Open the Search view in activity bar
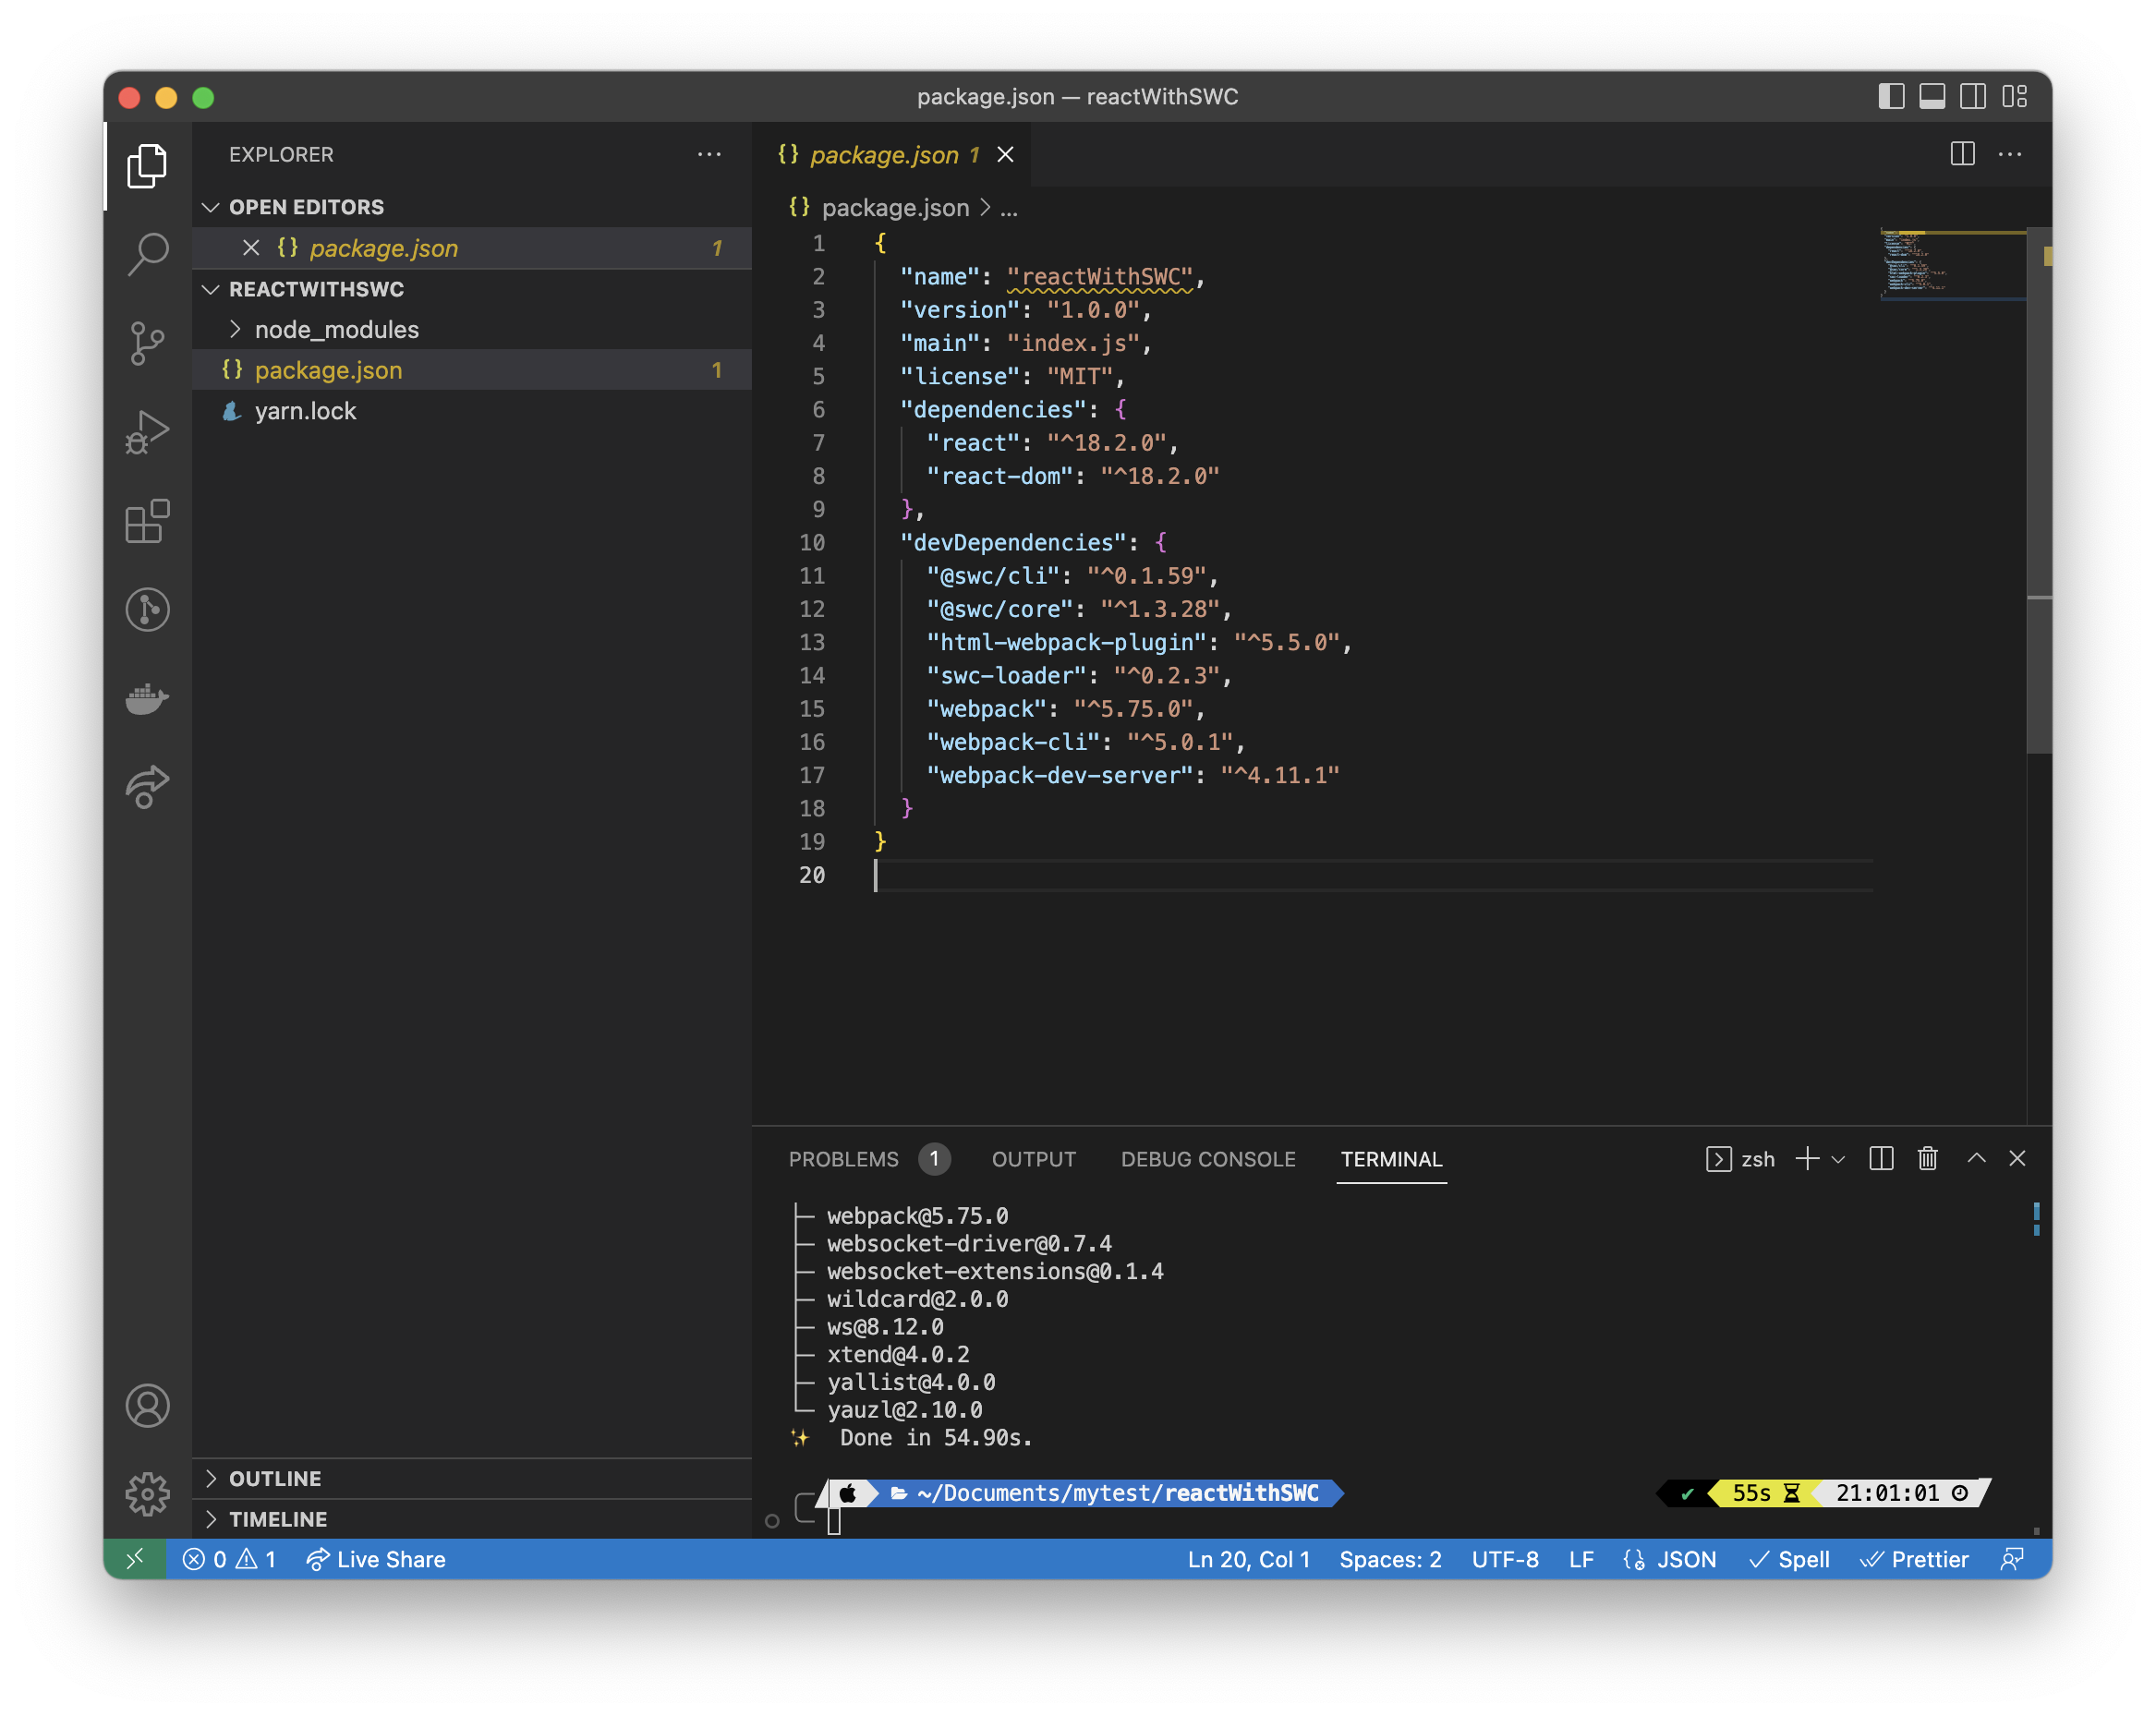This screenshot has height=1716, width=2156. click(x=148, y=254)
